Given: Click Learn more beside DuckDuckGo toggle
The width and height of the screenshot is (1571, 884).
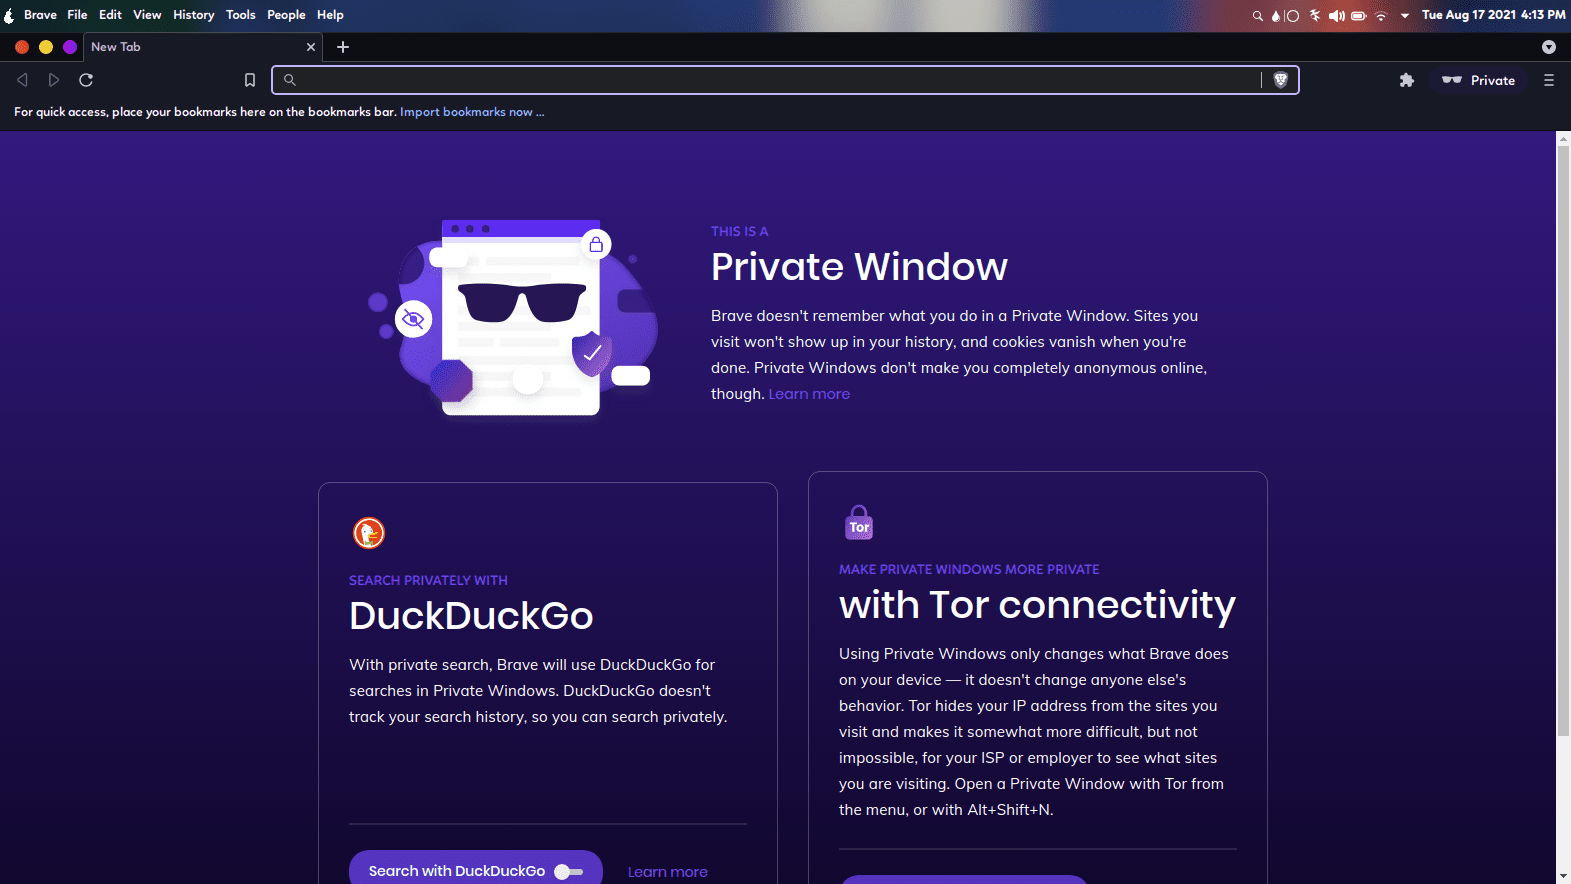Looking at the screenshot, I should [667, 872].
